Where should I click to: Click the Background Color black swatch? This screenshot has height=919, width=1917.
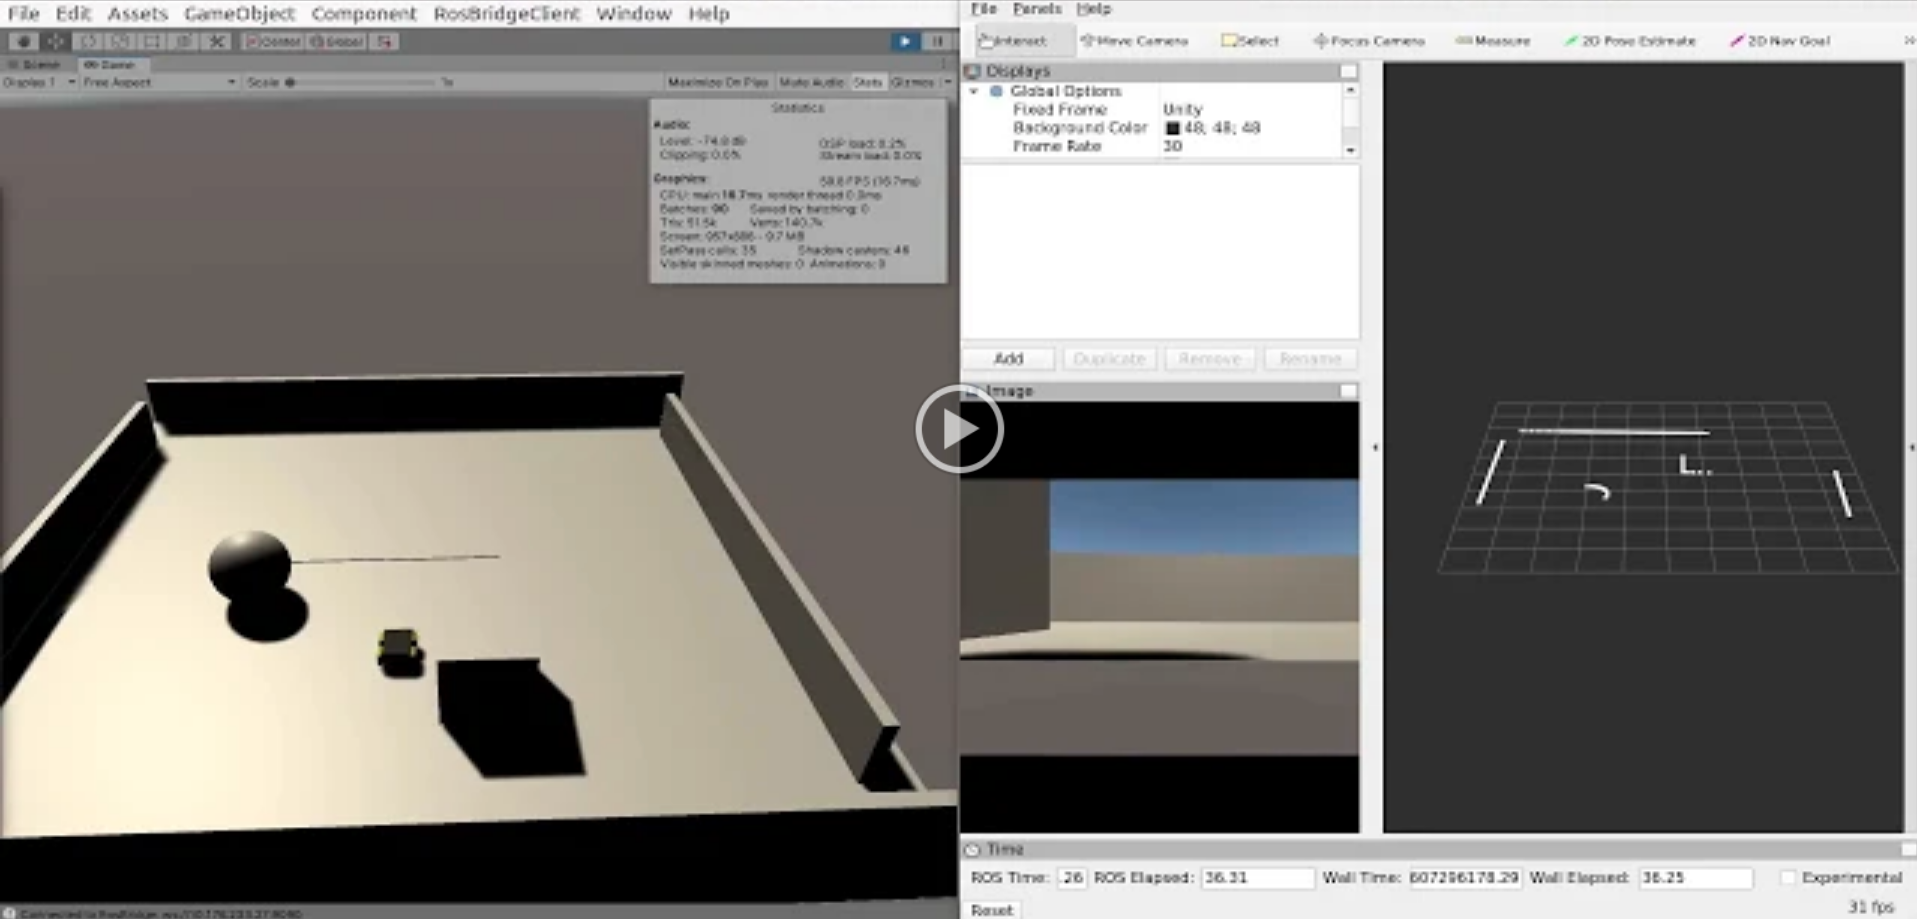(x=1172, y=128)
